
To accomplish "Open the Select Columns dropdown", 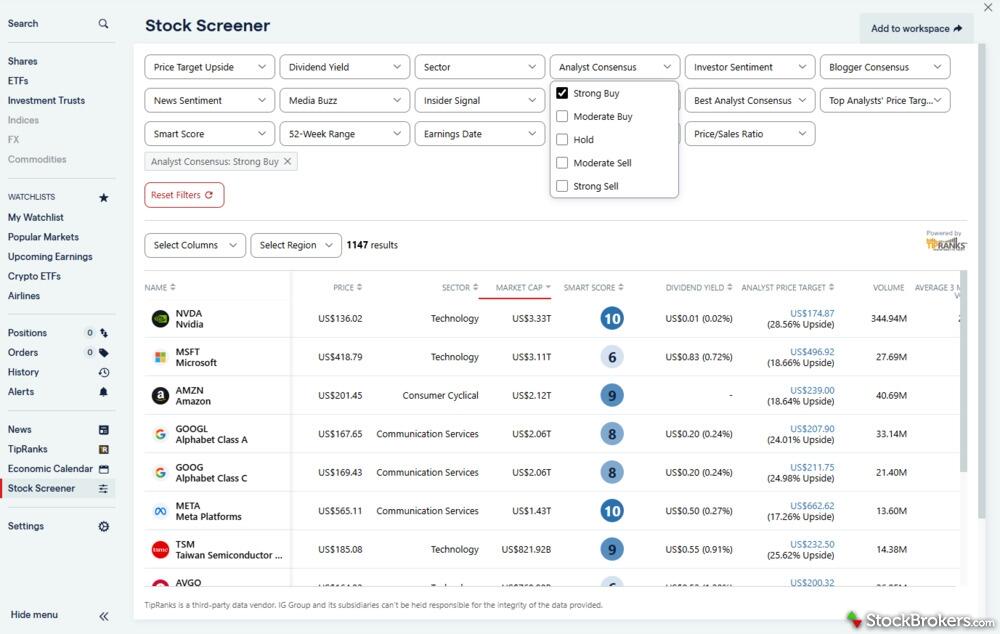I will coord(194,245).
